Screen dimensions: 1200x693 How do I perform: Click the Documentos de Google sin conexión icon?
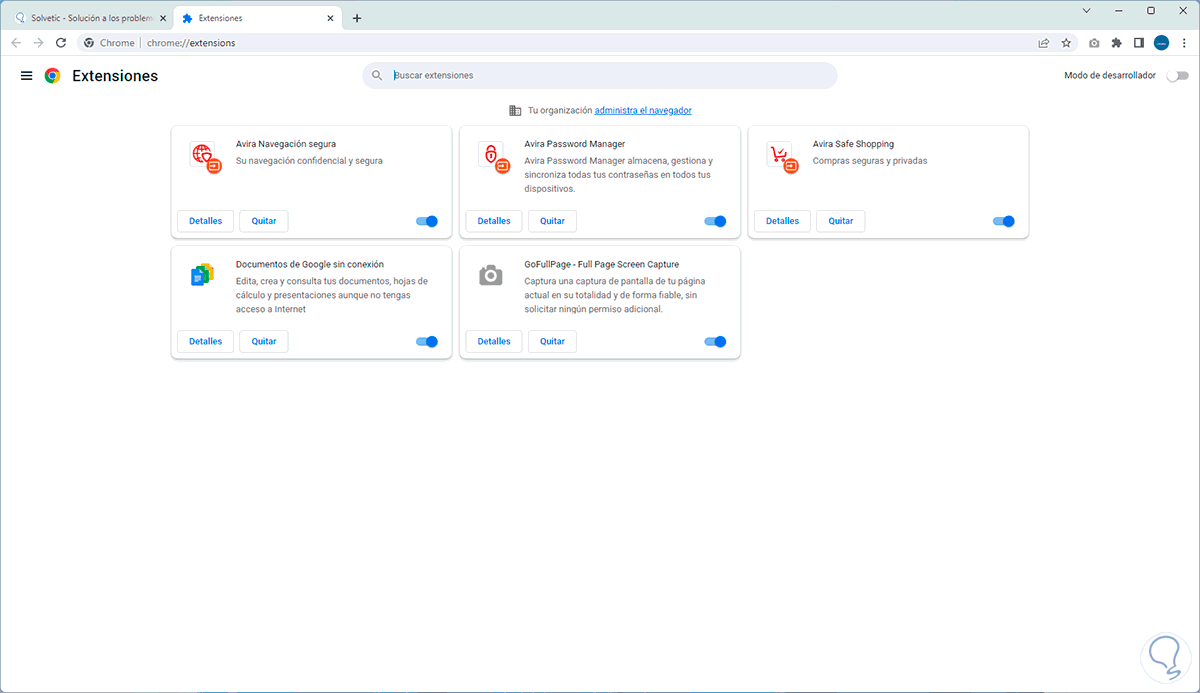(x=202, y=275)
